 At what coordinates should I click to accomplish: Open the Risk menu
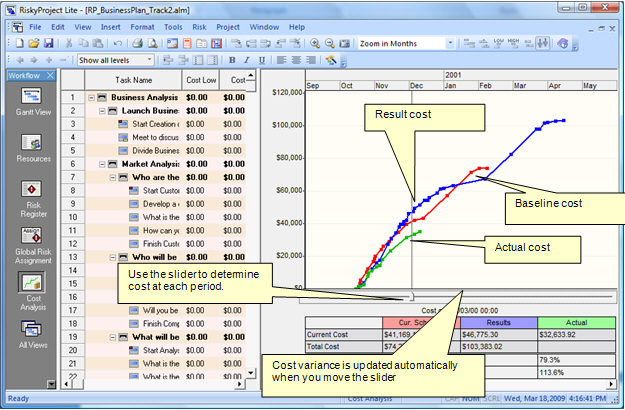(x=201, y=25)
